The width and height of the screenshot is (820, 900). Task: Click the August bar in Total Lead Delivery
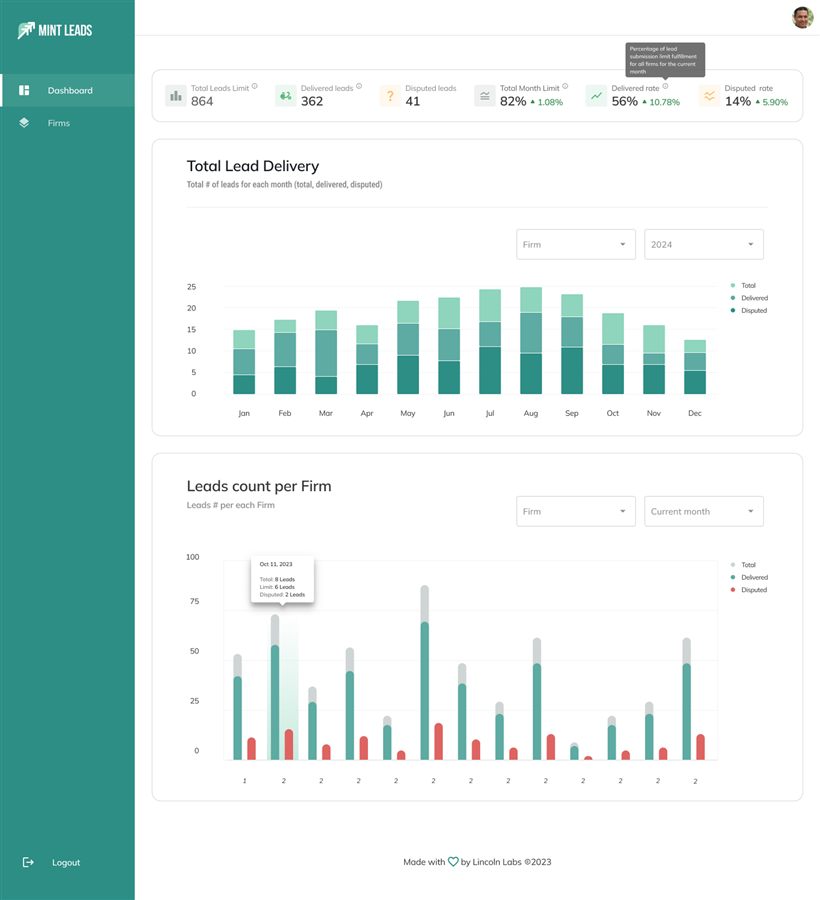(531, 340)
